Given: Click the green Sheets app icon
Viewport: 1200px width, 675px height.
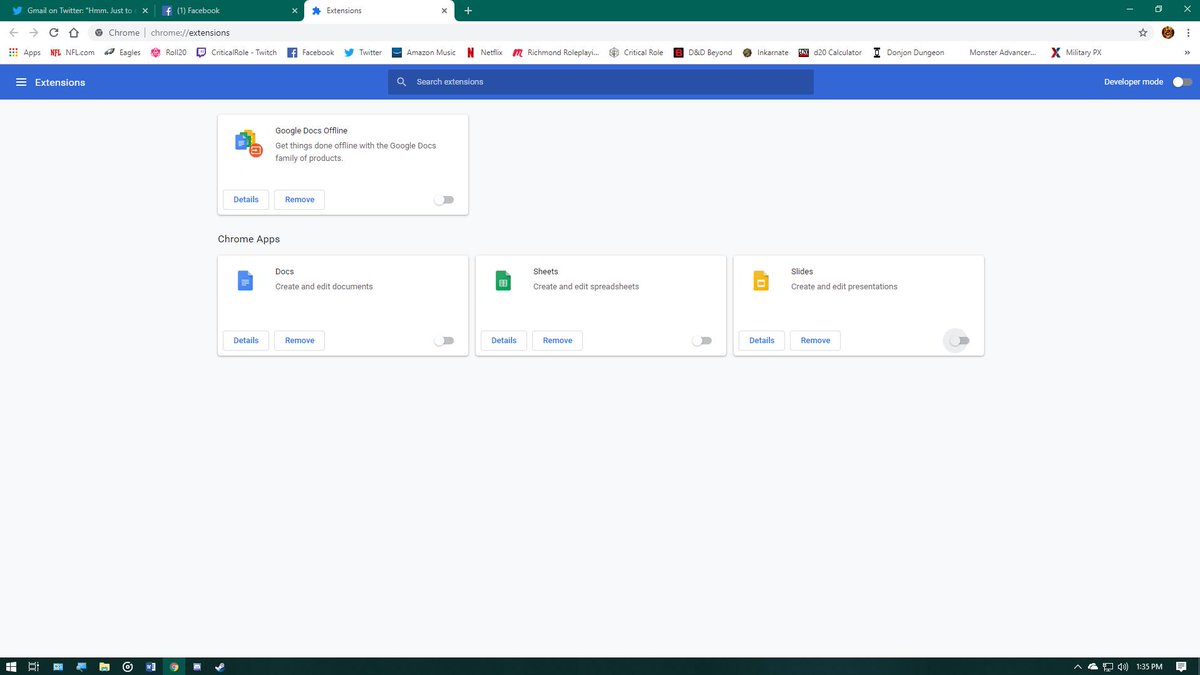Looking at the screenshot, I should [x=503, y=281].
